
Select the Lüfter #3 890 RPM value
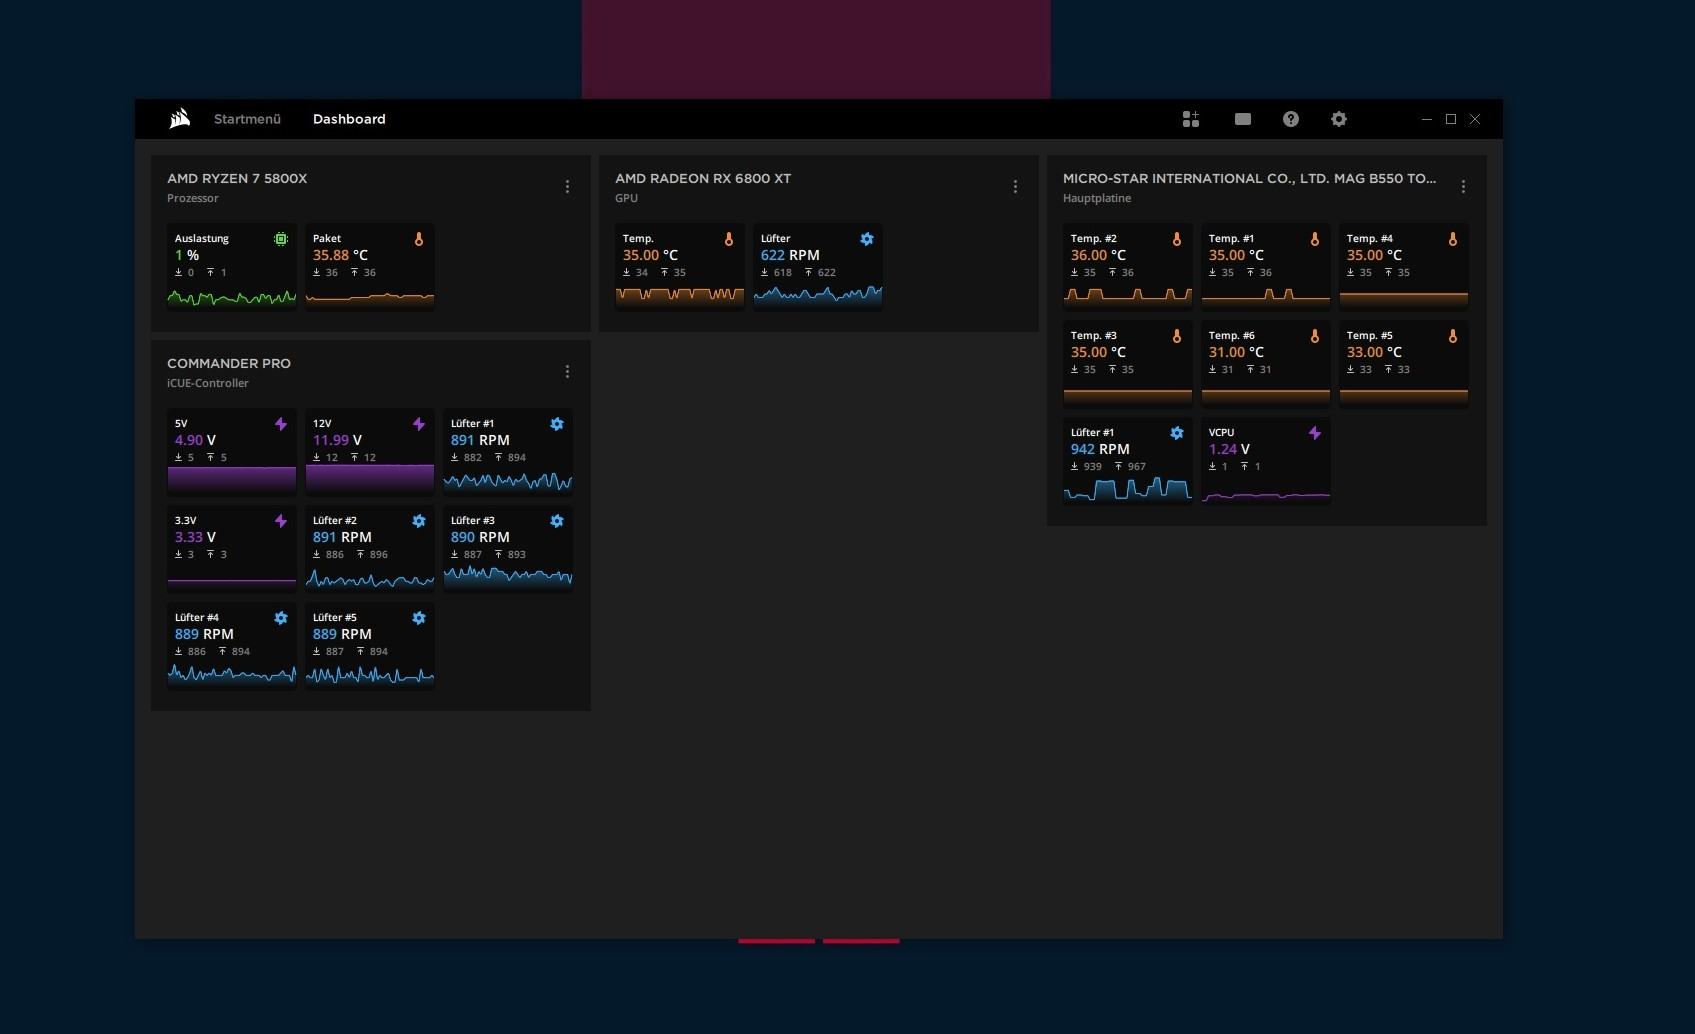[x=480, y=537]
